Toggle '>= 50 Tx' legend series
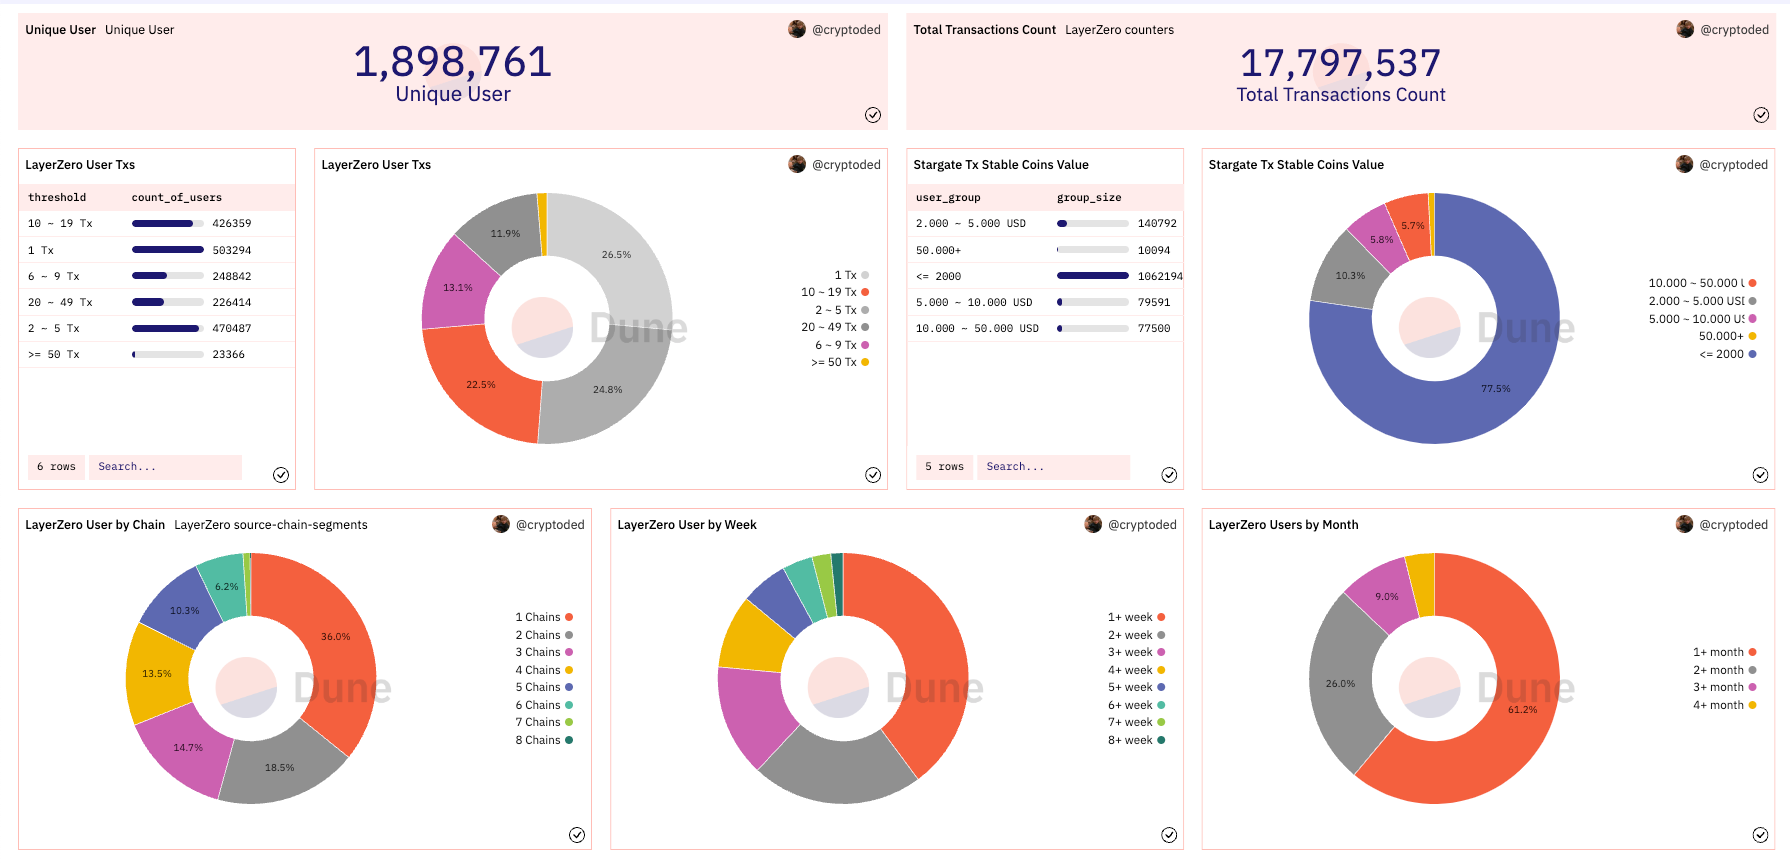Screen dimensions: 1790x865 [840, 362]
